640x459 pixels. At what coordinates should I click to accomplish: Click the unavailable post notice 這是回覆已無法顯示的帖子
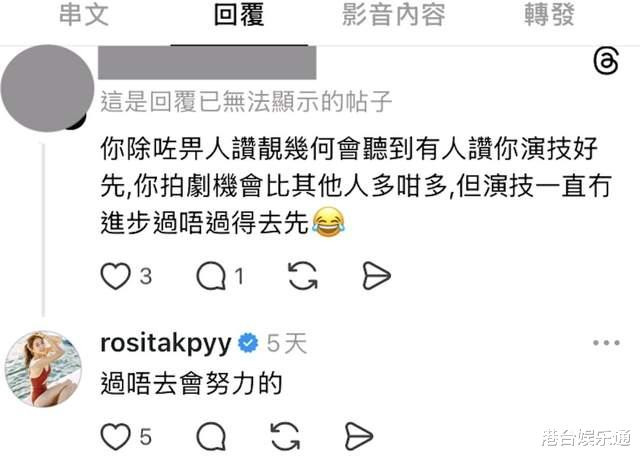[x=246, y=102]
